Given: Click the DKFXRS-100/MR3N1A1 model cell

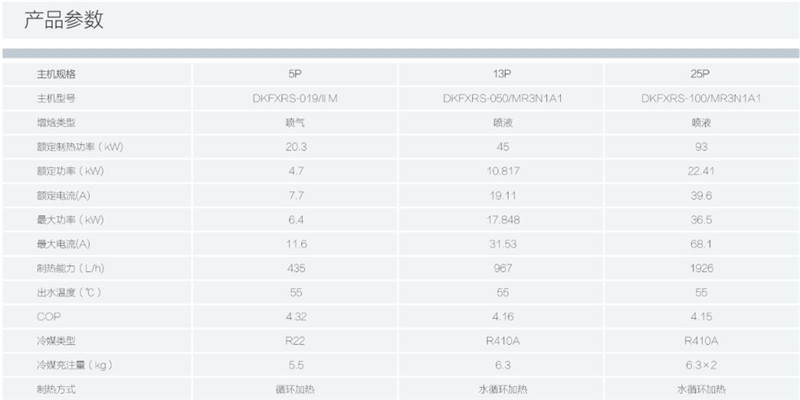Looking at the screenshot, I should point(700,98).
